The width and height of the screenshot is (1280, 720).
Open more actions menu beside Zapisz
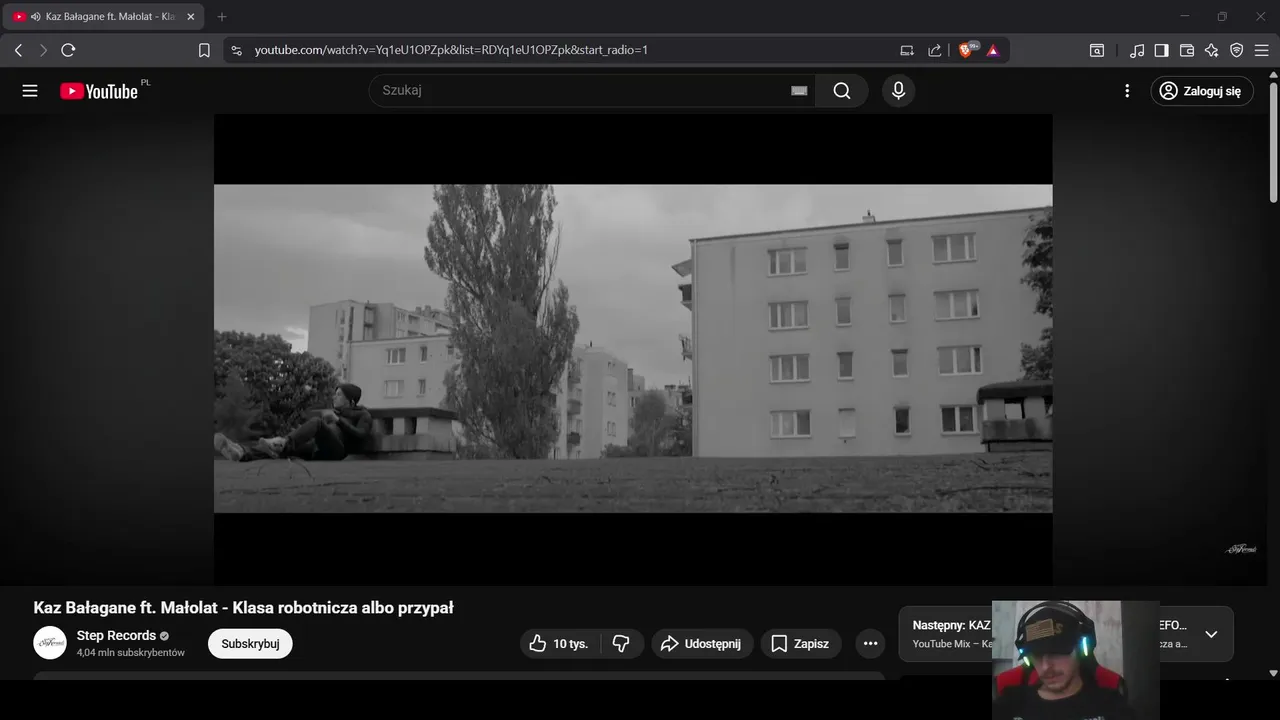pyautogui.click(x=870, y=644)
